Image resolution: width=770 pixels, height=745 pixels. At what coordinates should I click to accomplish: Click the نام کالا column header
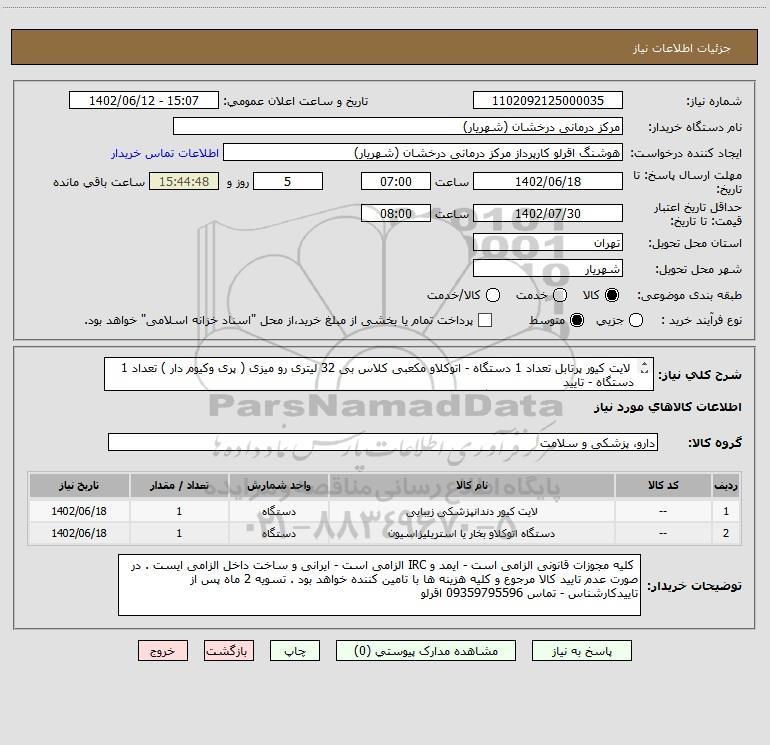(471, 485)
